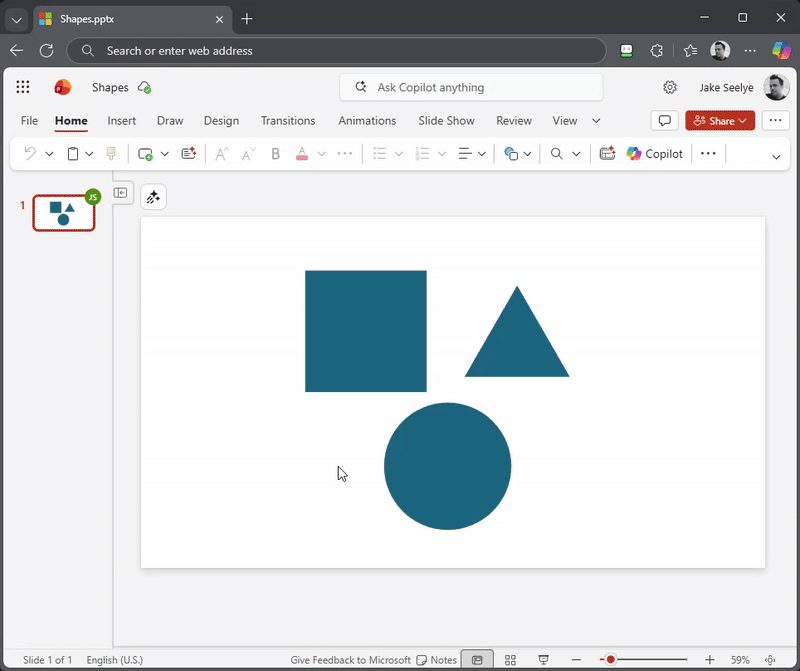Toggle the Notes pane
The height and width of the screenshot is (671, 800).
(436, 660)
